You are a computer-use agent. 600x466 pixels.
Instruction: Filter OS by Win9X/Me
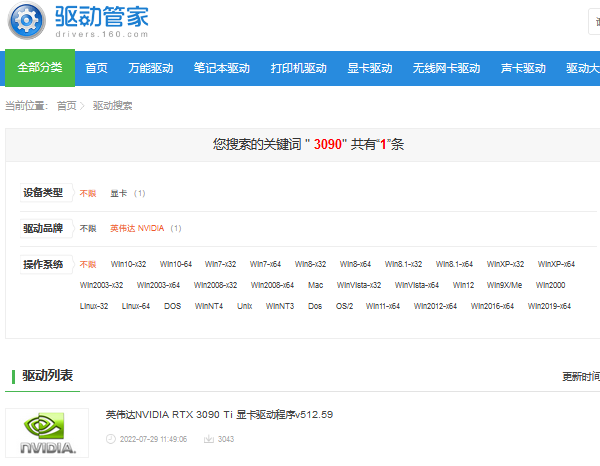tap(504, 285)
